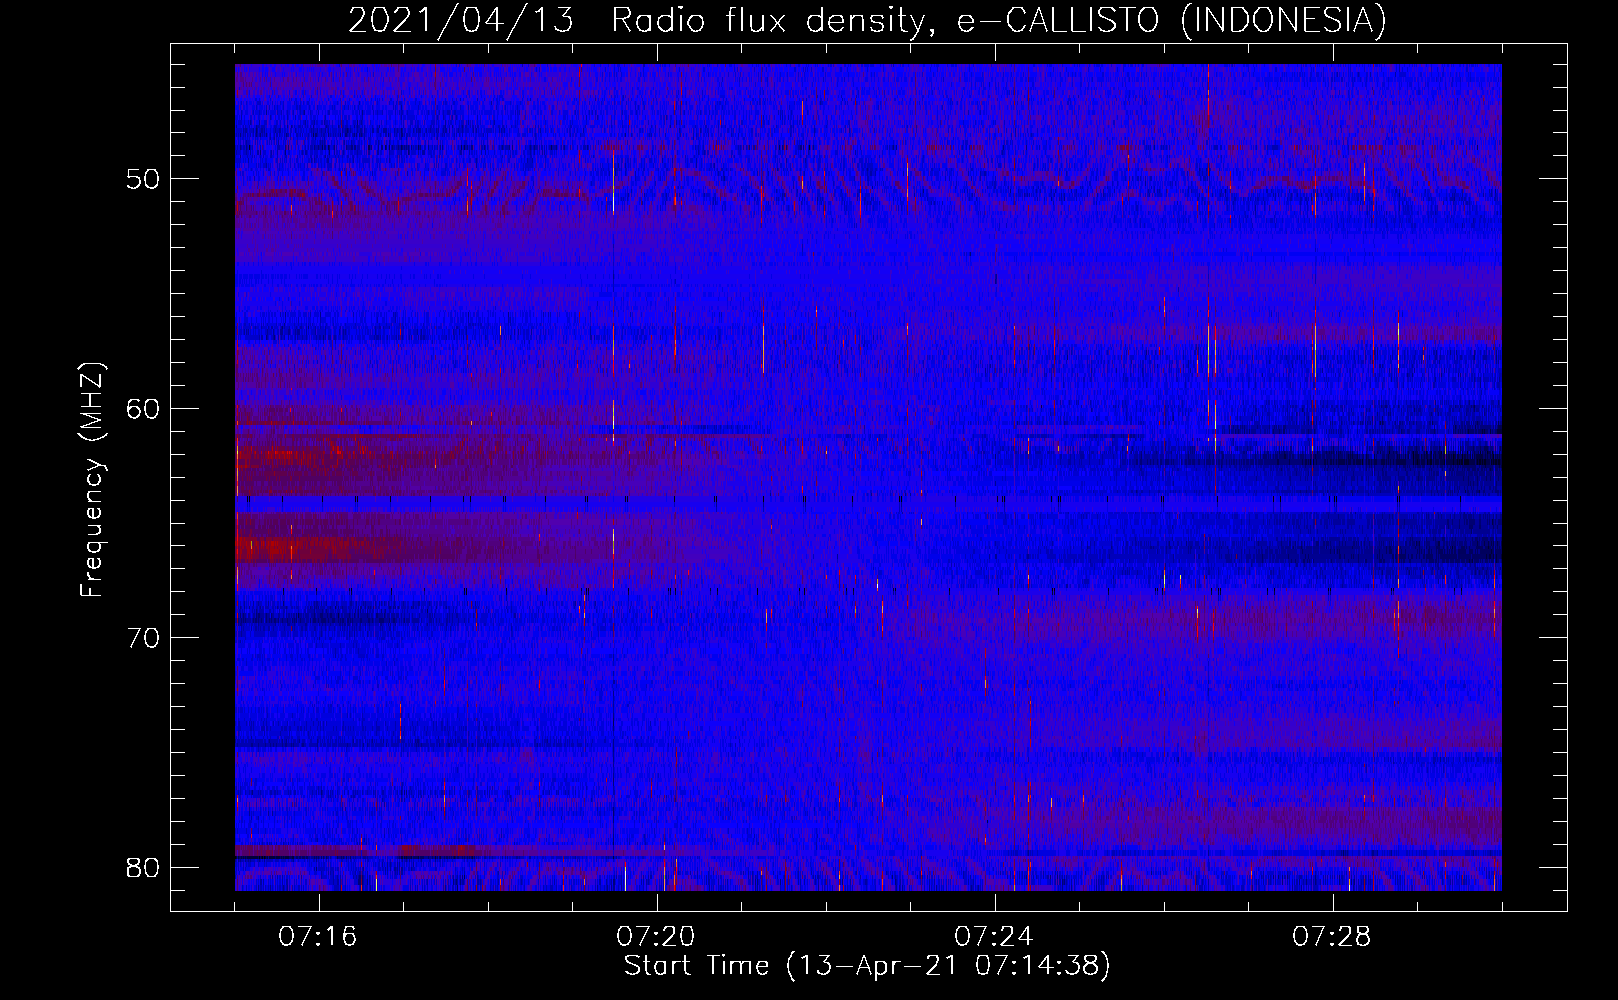Click the '70' frequency tick label
Viewport: 1618px width, 1000px height.
tap(143, 637)
